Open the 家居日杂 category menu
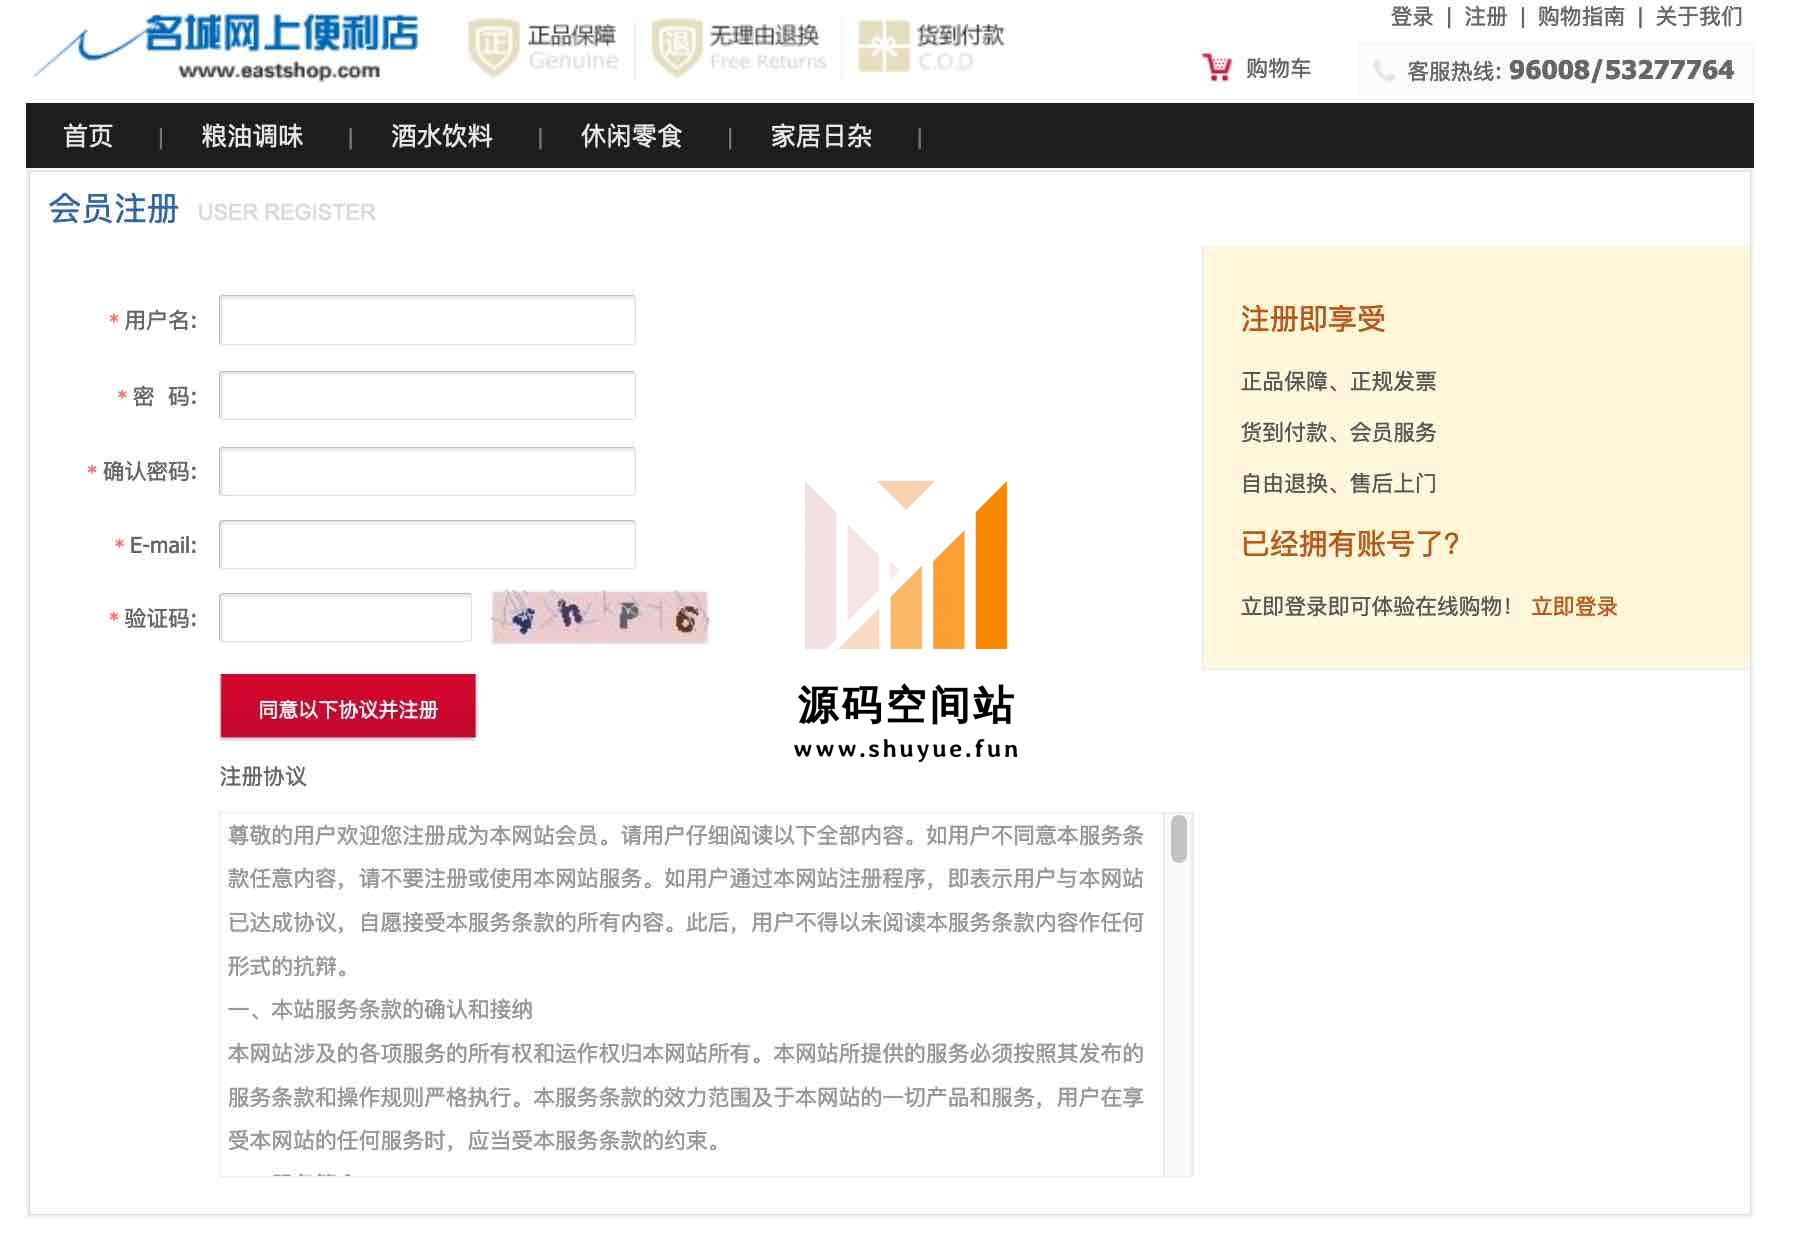 coord(822,136)
